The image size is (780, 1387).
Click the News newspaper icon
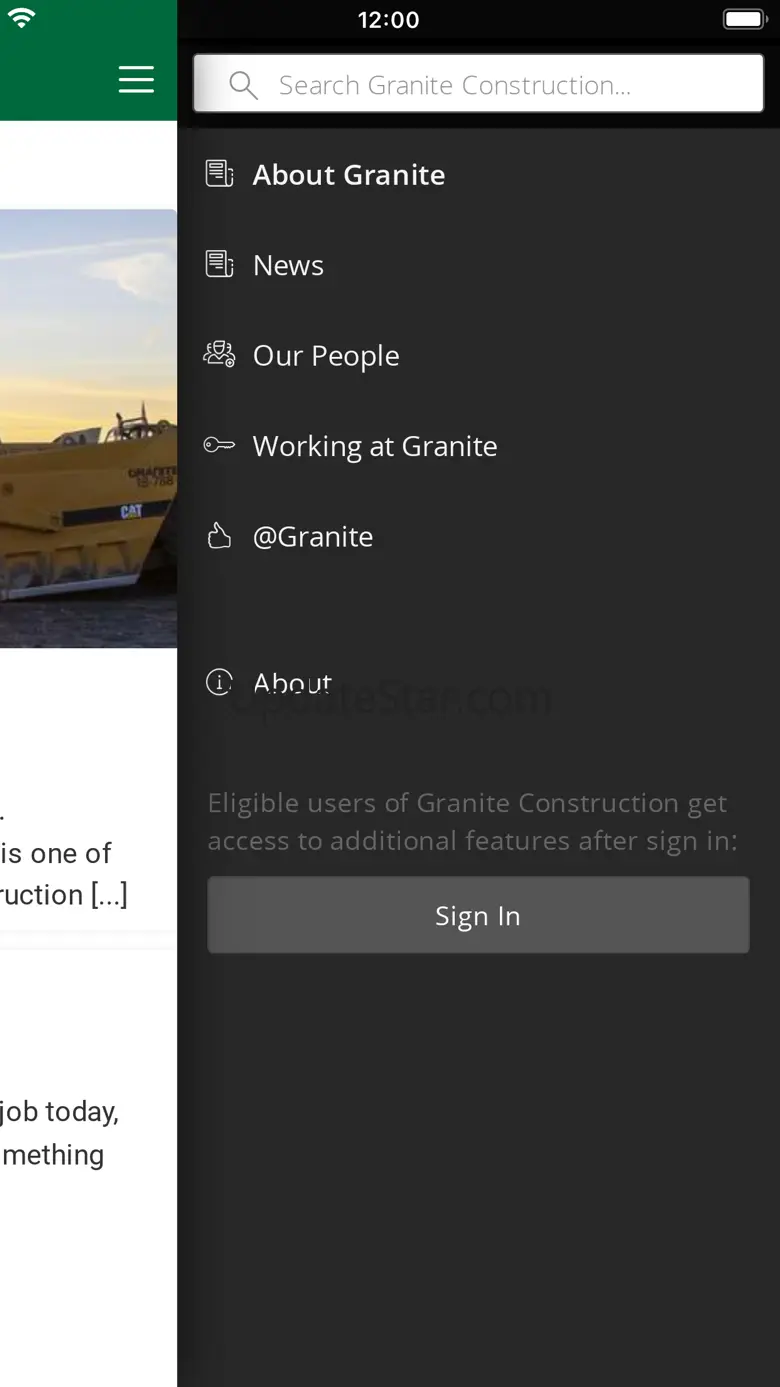(x=220, y=265)
